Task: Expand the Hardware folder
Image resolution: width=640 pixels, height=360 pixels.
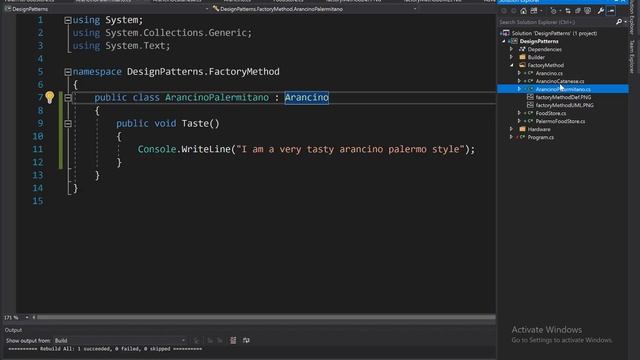Action: click(x=511, y=129)
